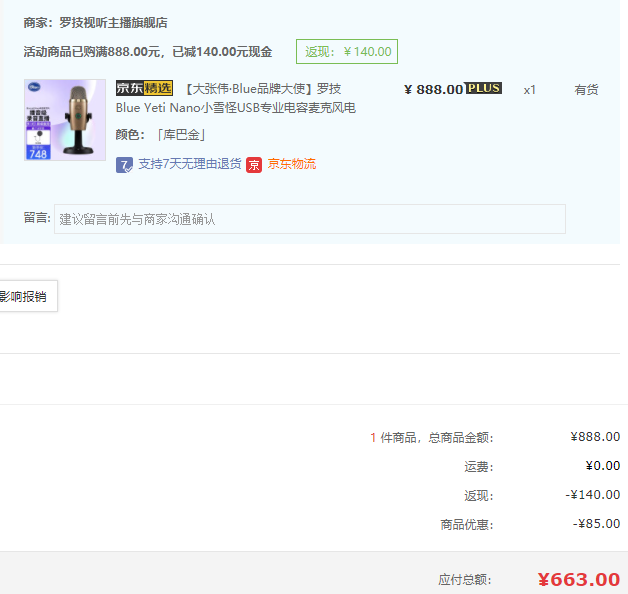Focus the 留言 message input field
The image size is (628, 594).
310,219
